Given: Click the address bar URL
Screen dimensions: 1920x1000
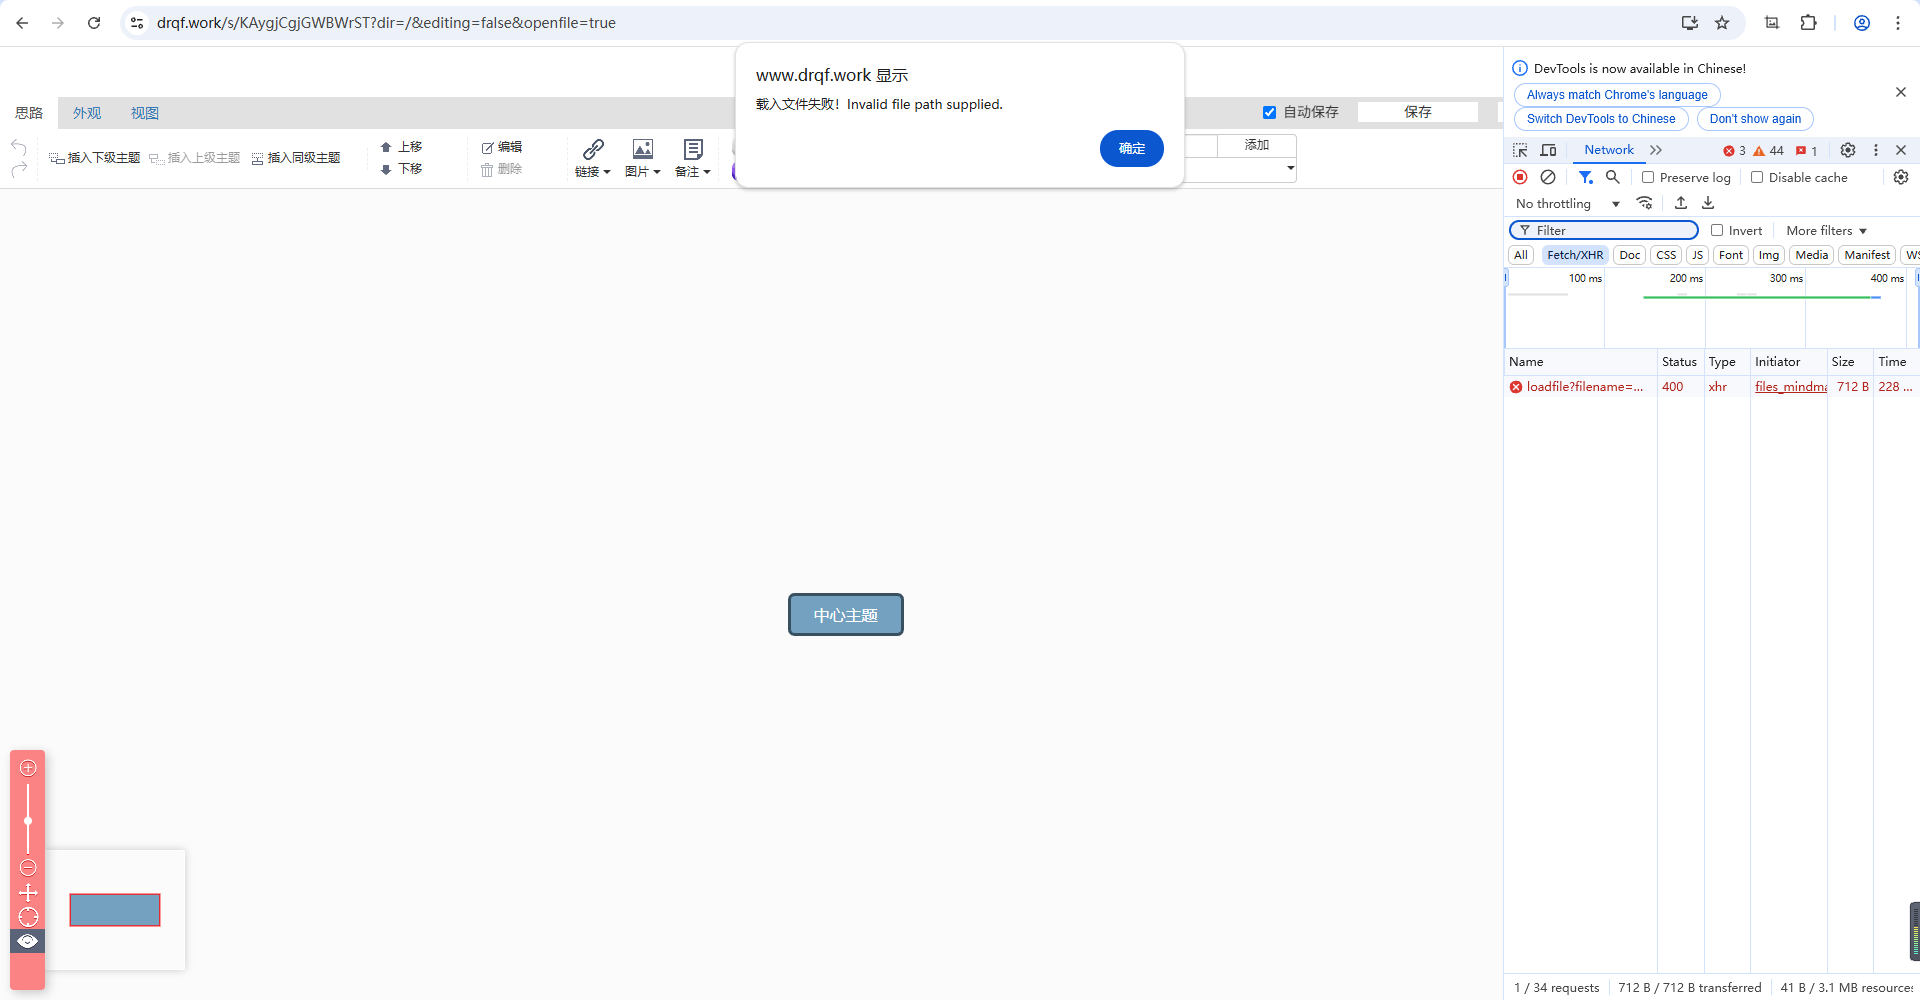Looking at the screenshot, I should (x=386, y=22).
